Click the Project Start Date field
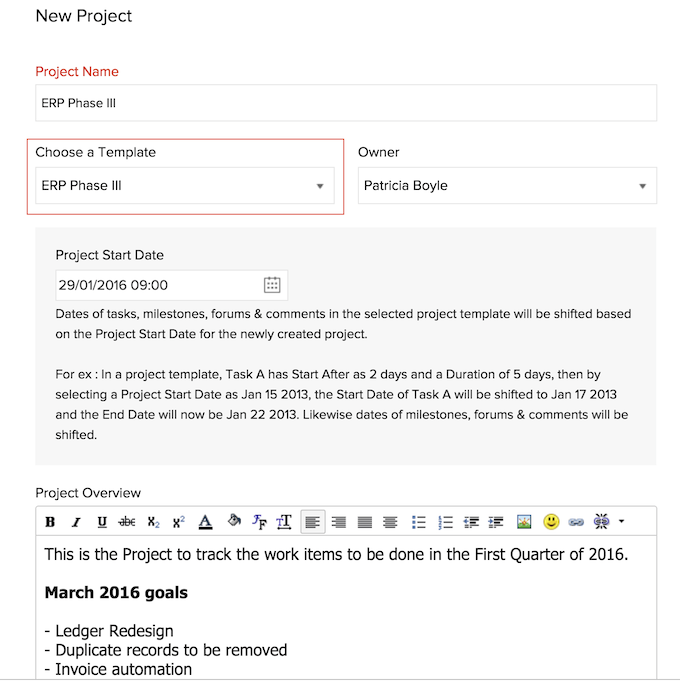Image resolution: width=680 pixels, height=681 pixels. click(172, 285)
